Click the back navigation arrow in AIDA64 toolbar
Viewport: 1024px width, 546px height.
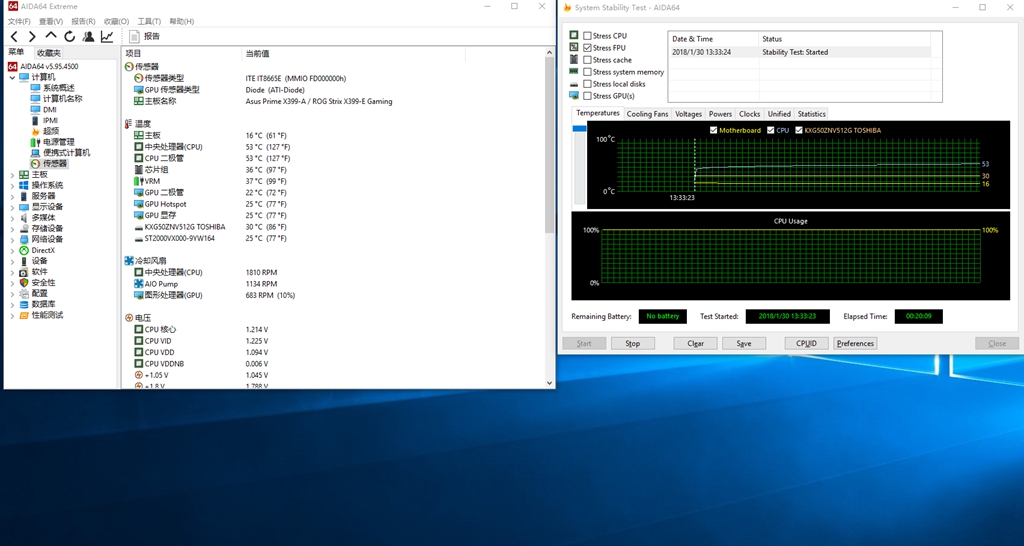click(14, 36)
